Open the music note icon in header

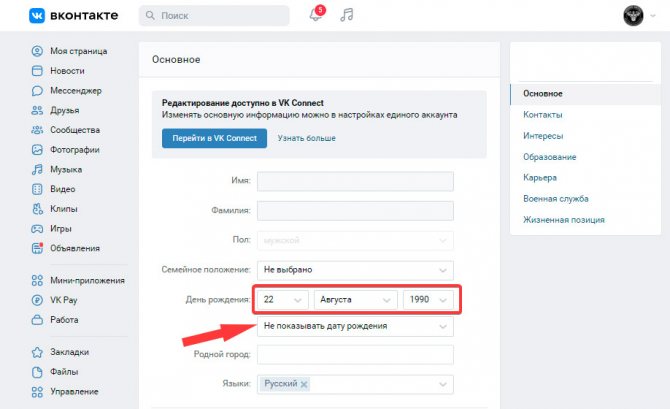[347, 15]
